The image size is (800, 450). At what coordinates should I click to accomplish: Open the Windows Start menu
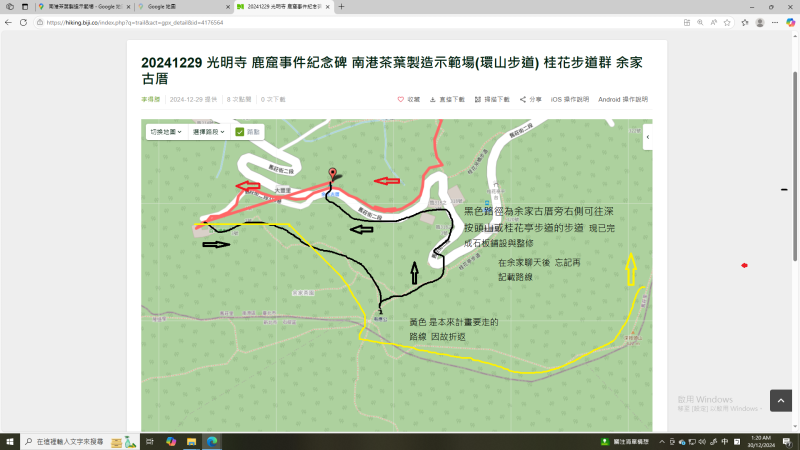pyautogui.click(x=10, y=441)
